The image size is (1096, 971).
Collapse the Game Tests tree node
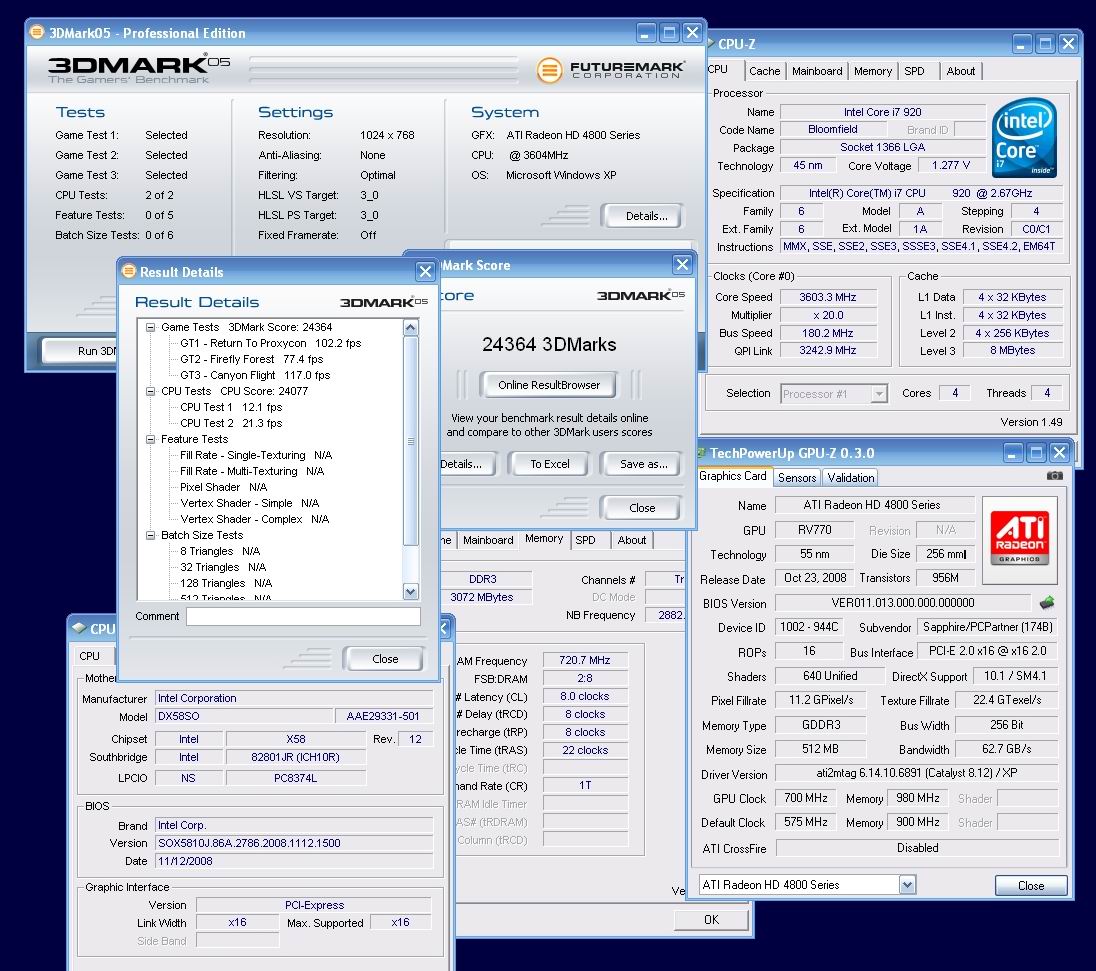[x=150, y=327]
